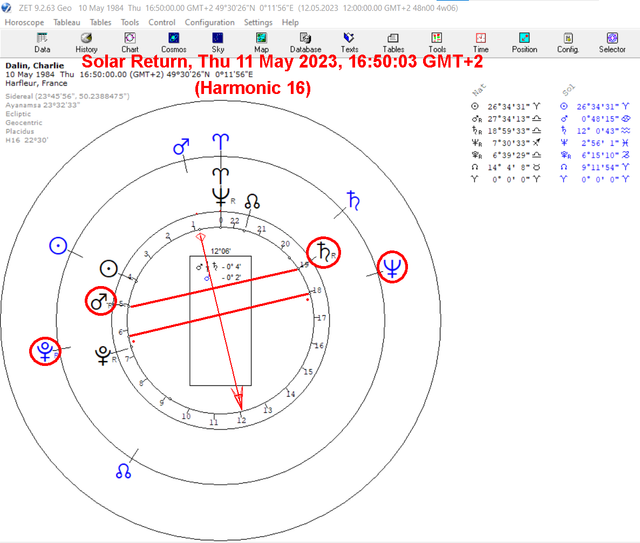Open the Horoscope menu
The height and width of the screenshot is (543, 640).
[24, 22]
